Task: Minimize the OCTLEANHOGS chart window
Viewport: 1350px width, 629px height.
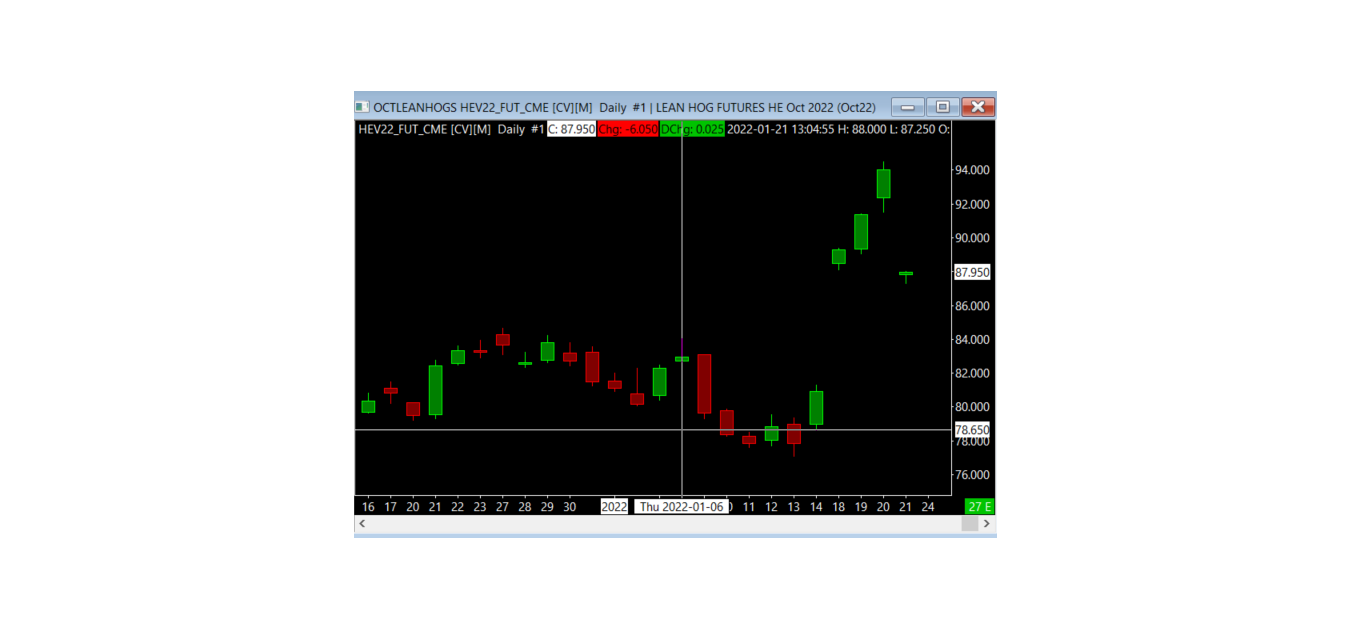Action: [908, 107]
